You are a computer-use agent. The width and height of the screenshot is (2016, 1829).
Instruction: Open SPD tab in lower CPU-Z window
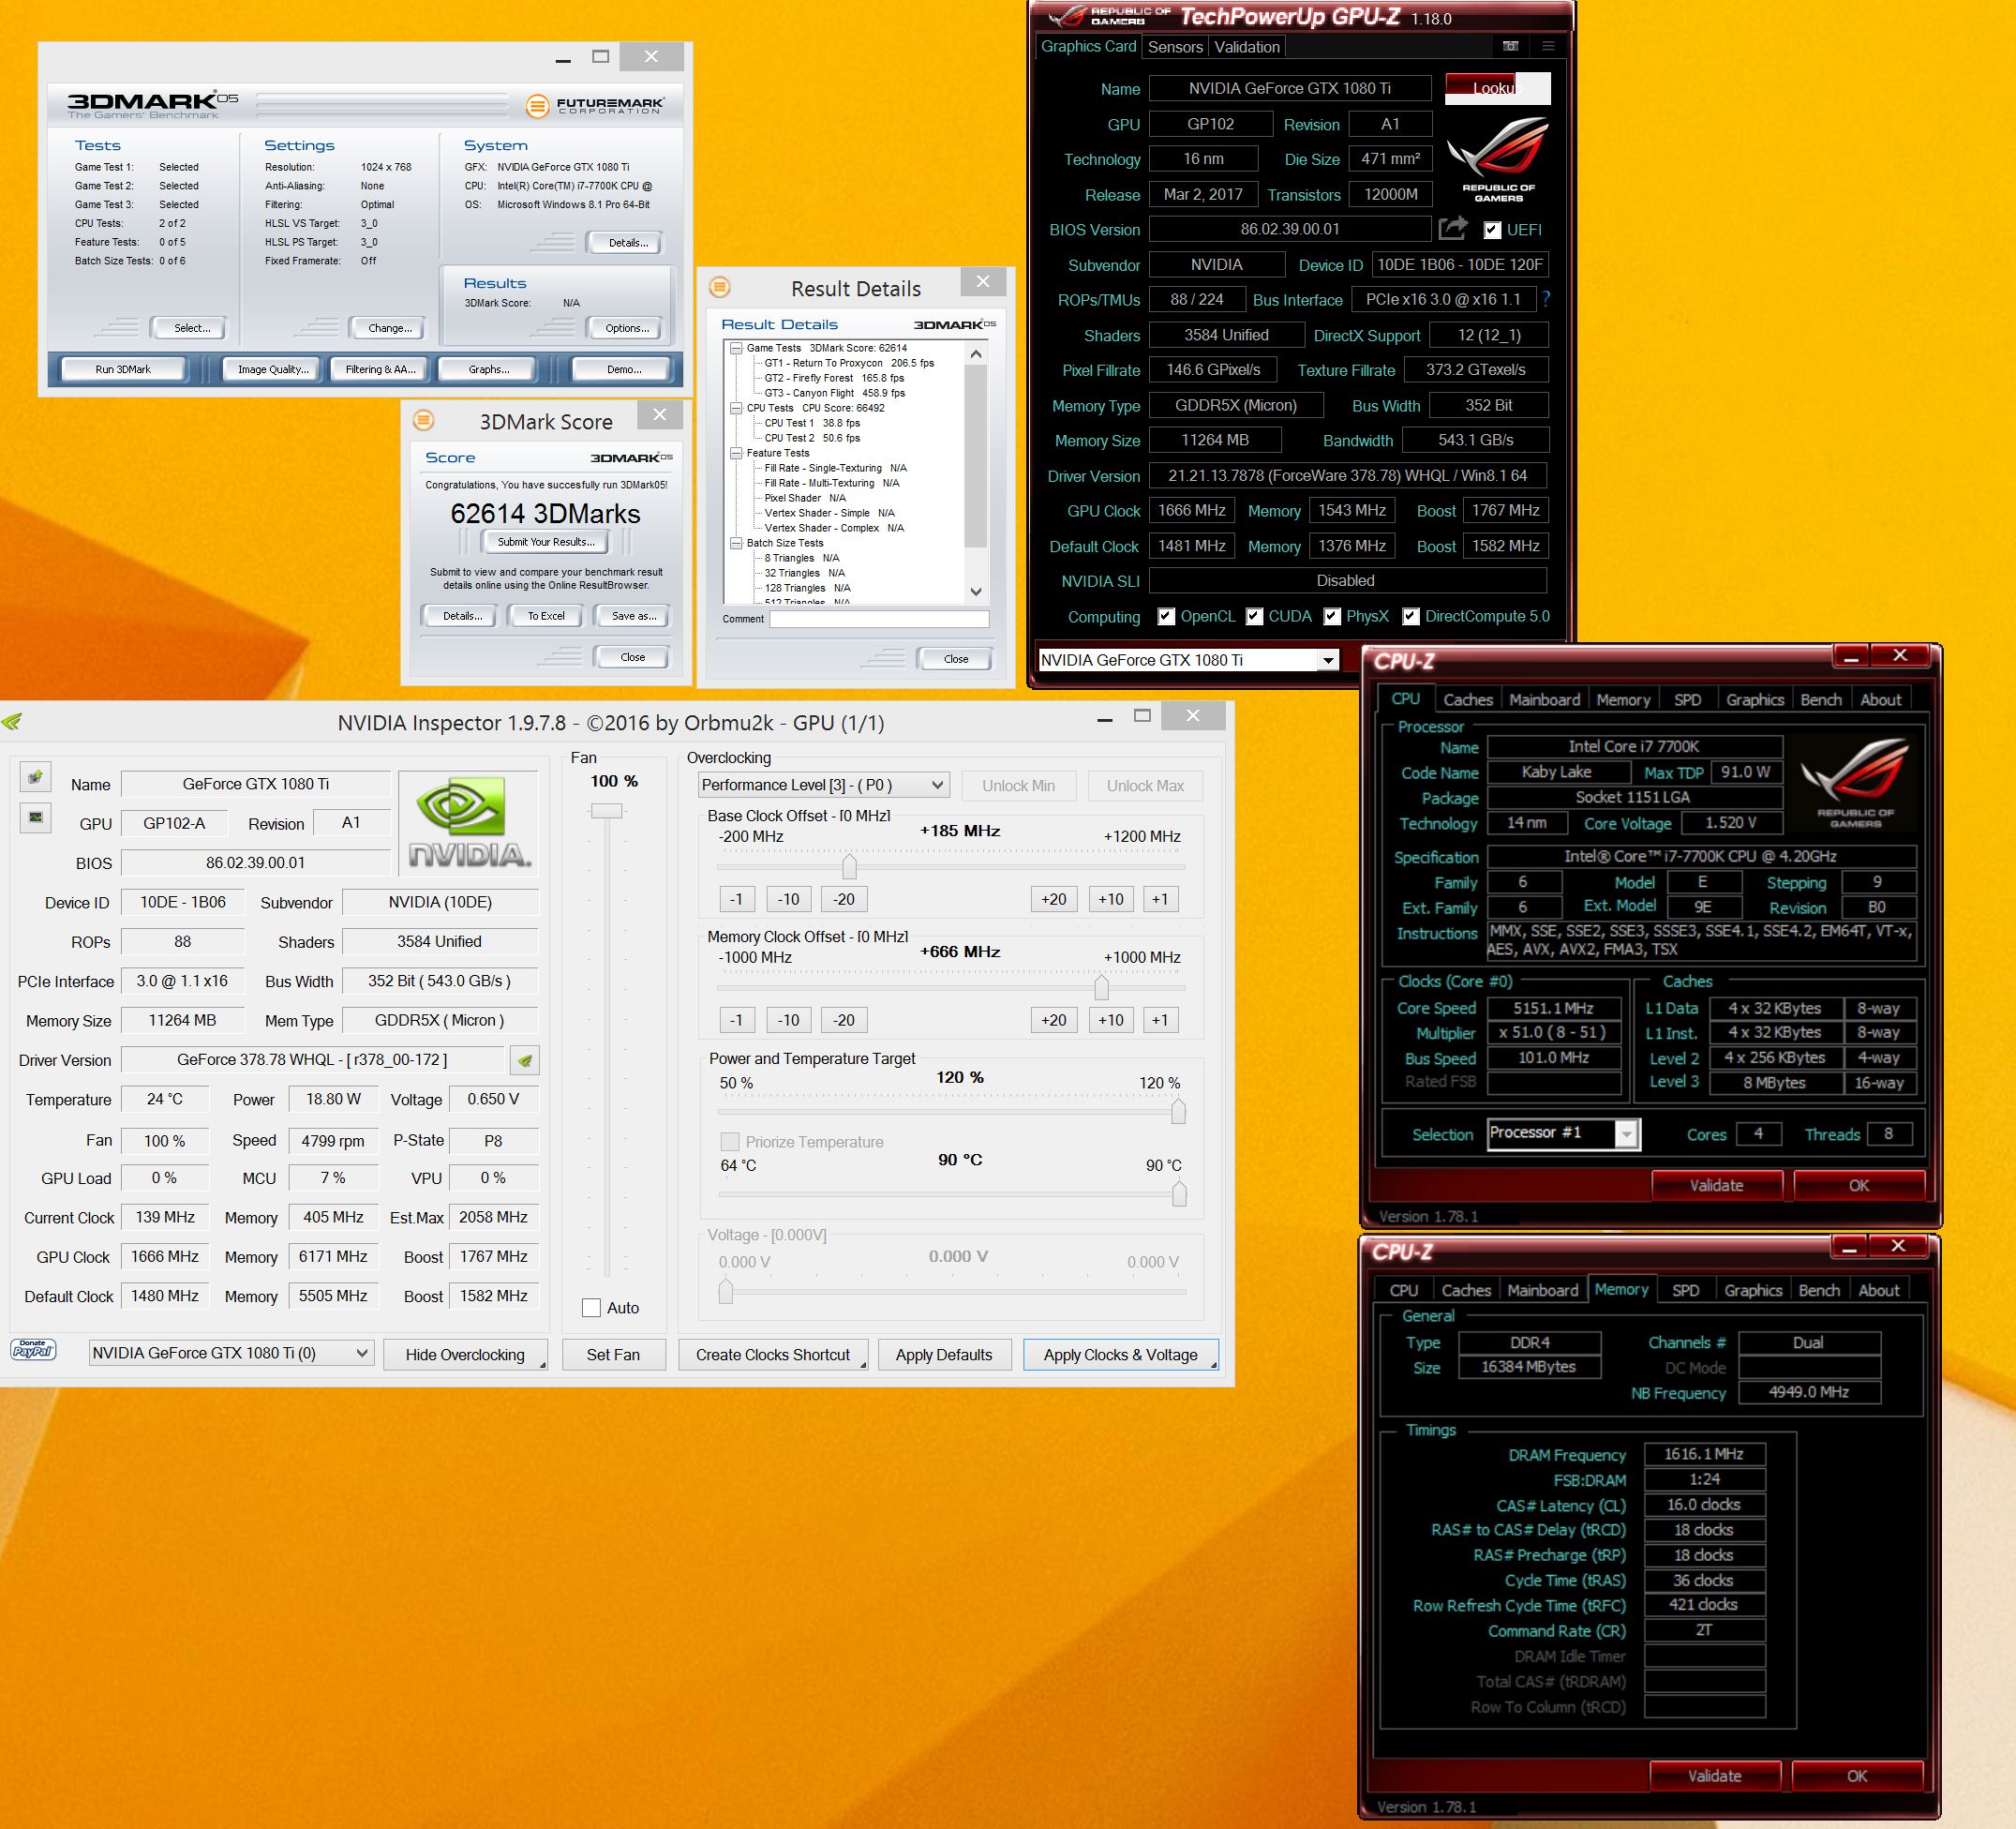point(1685,1290)
